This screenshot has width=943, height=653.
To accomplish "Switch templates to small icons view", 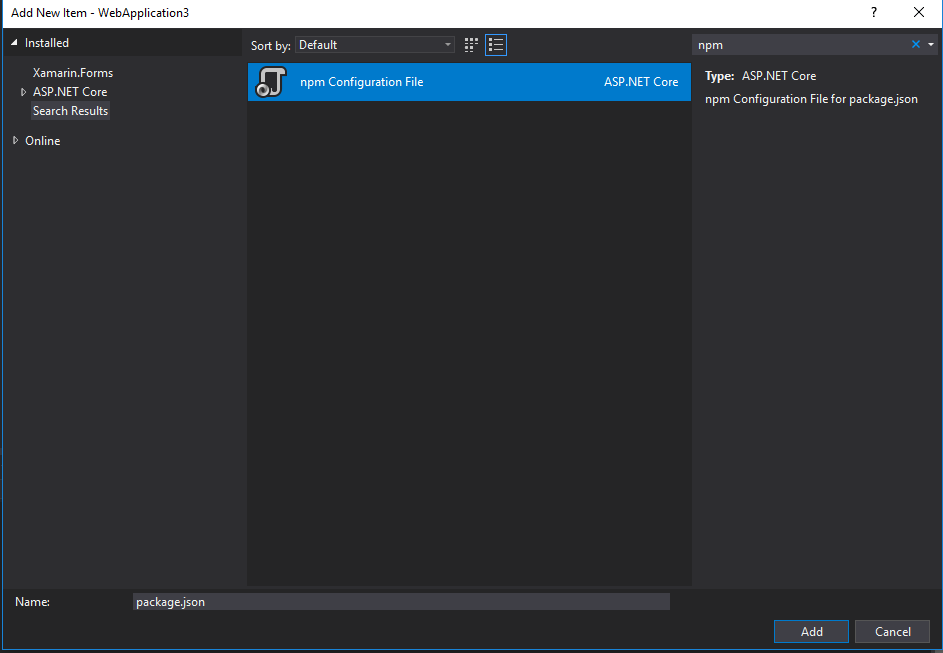I will click(x=470, y=44).
